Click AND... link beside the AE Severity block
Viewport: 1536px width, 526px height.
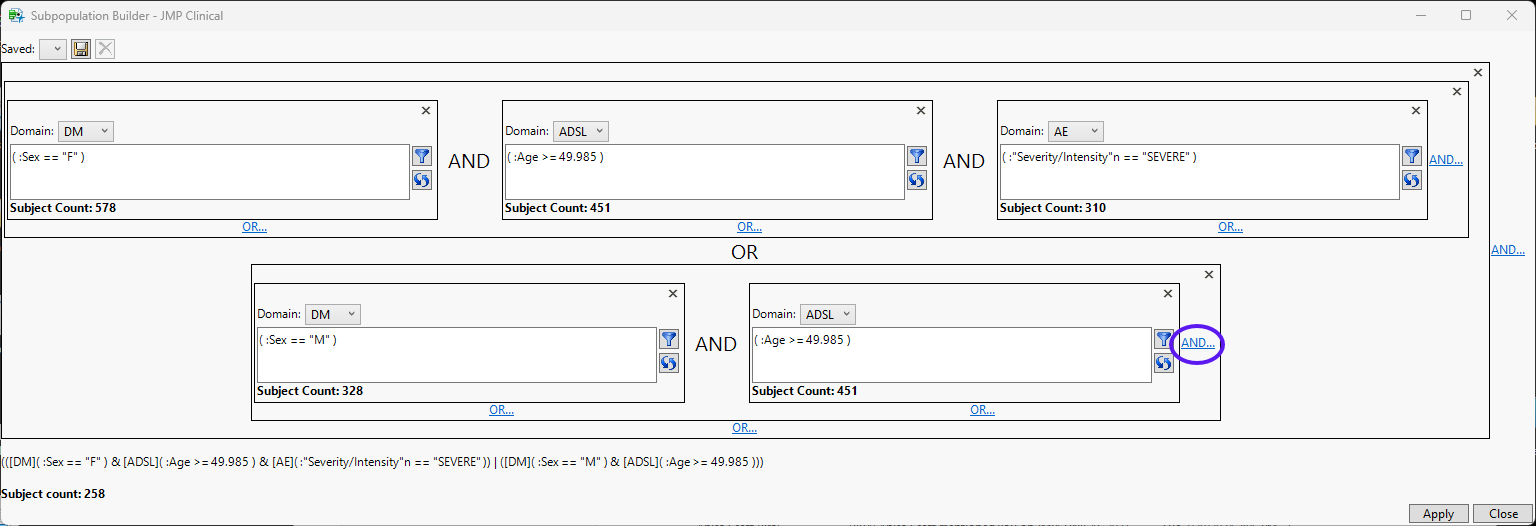1446,160
